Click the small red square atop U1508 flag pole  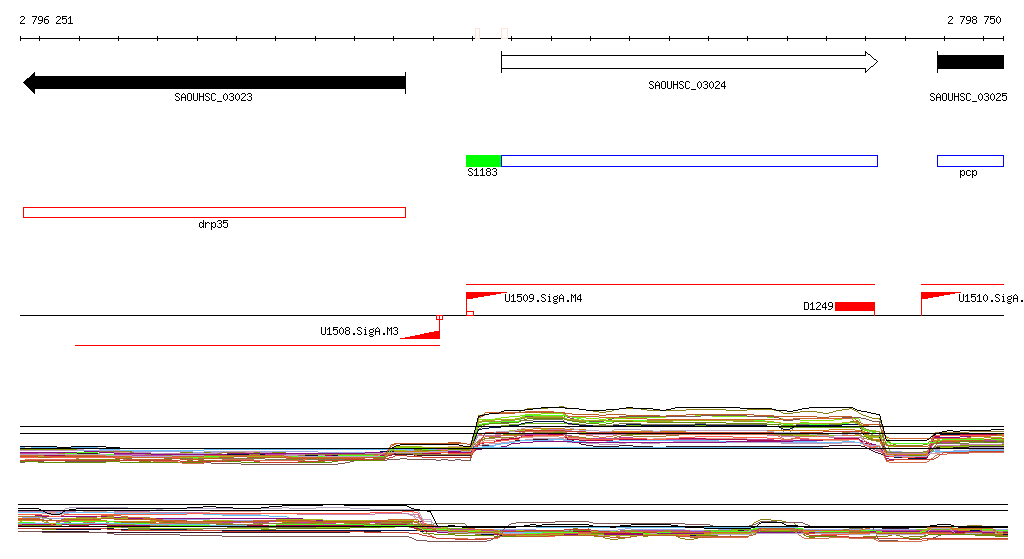click(x=440, y=317)
